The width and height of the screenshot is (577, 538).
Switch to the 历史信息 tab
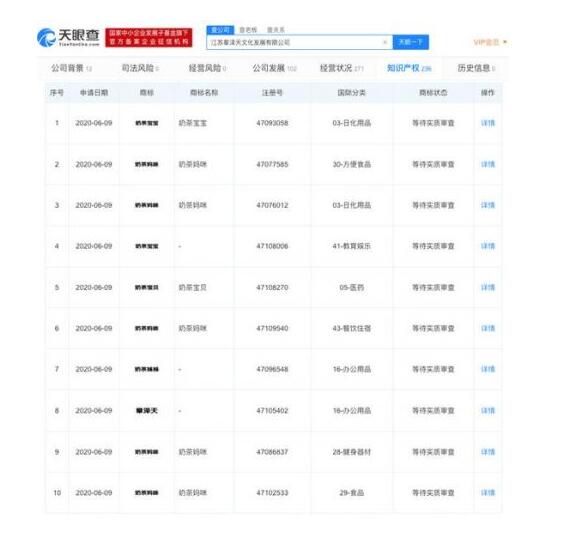click(476, 68)
